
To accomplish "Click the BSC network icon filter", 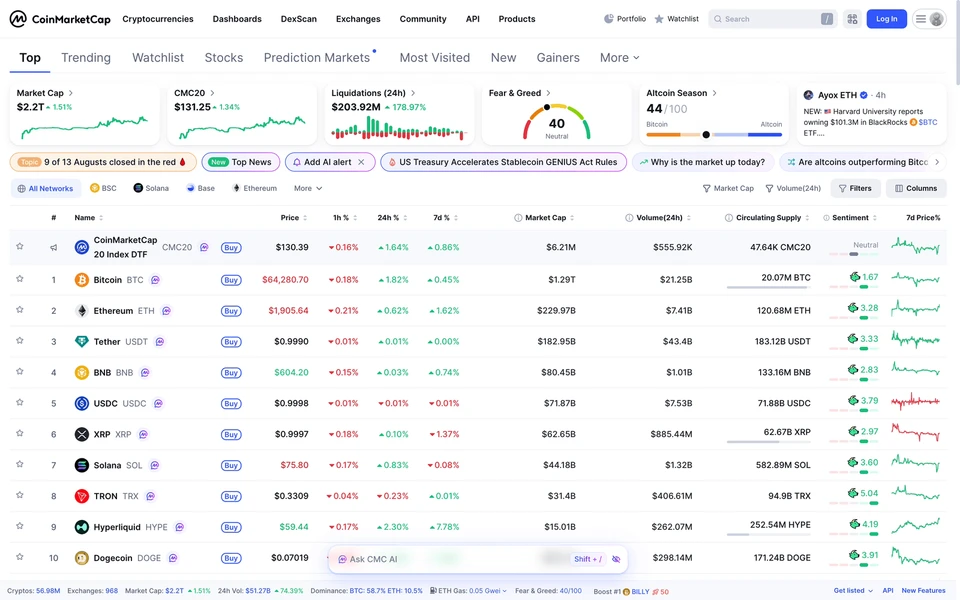I will [94, 188].
